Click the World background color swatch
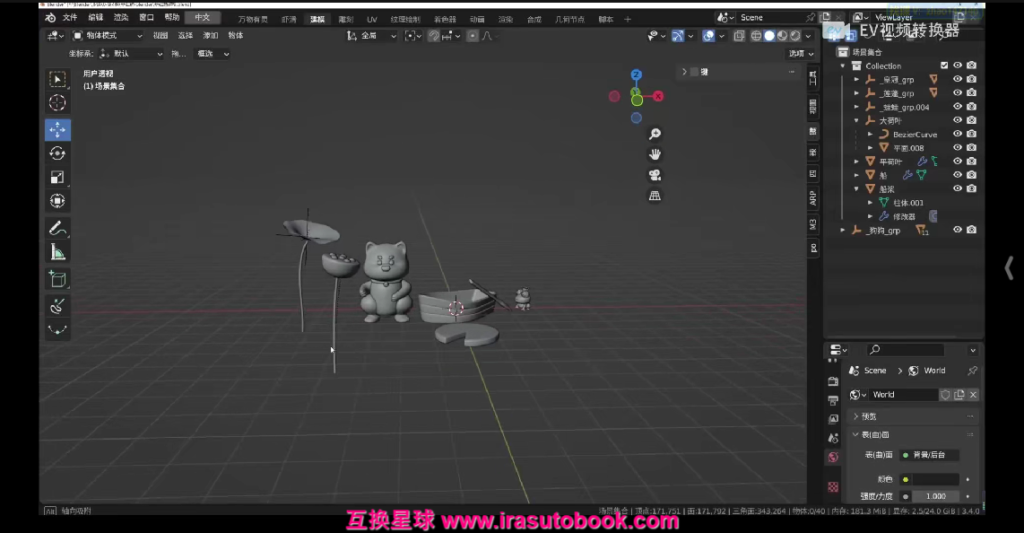 pyautogui.click(x=935, y=479)
